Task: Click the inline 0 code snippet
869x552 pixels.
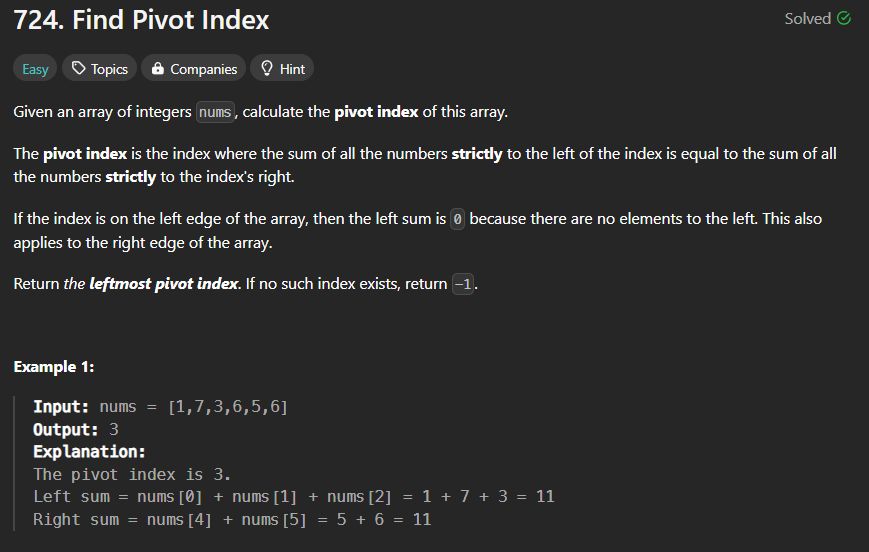Action: click(x=457, y=219)
